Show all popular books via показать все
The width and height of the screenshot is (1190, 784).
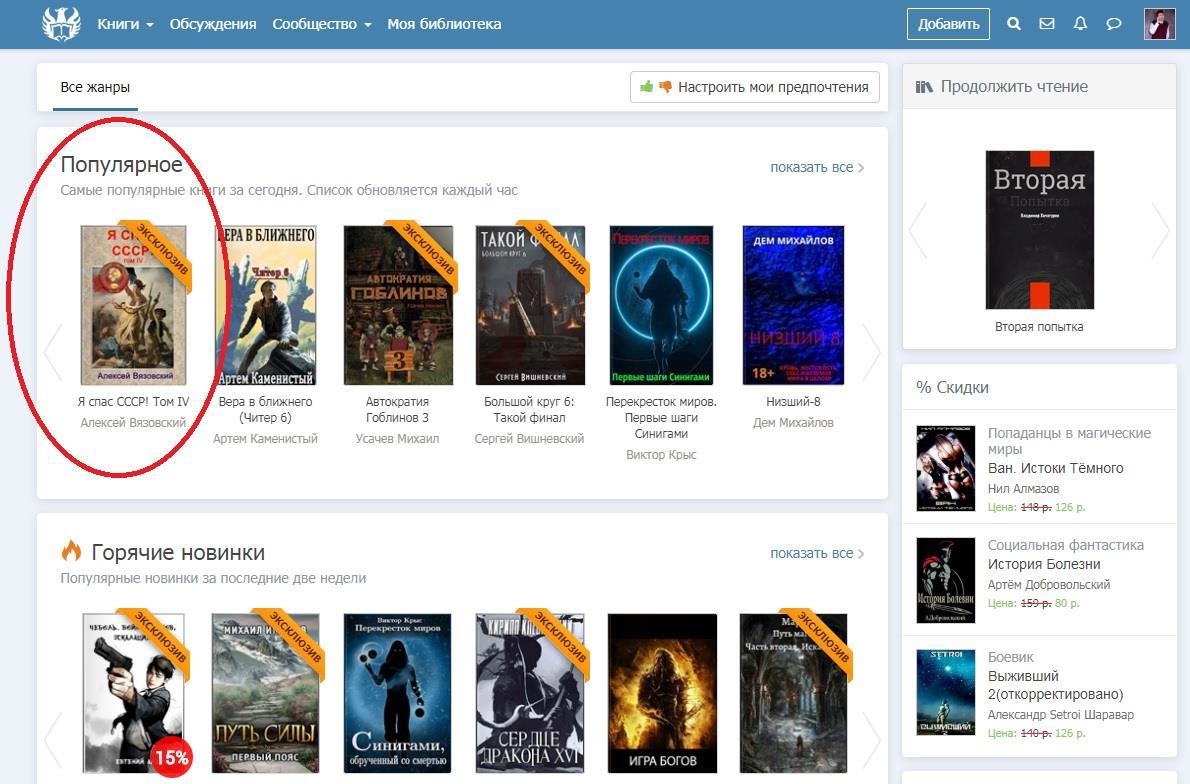click(816, 167)
